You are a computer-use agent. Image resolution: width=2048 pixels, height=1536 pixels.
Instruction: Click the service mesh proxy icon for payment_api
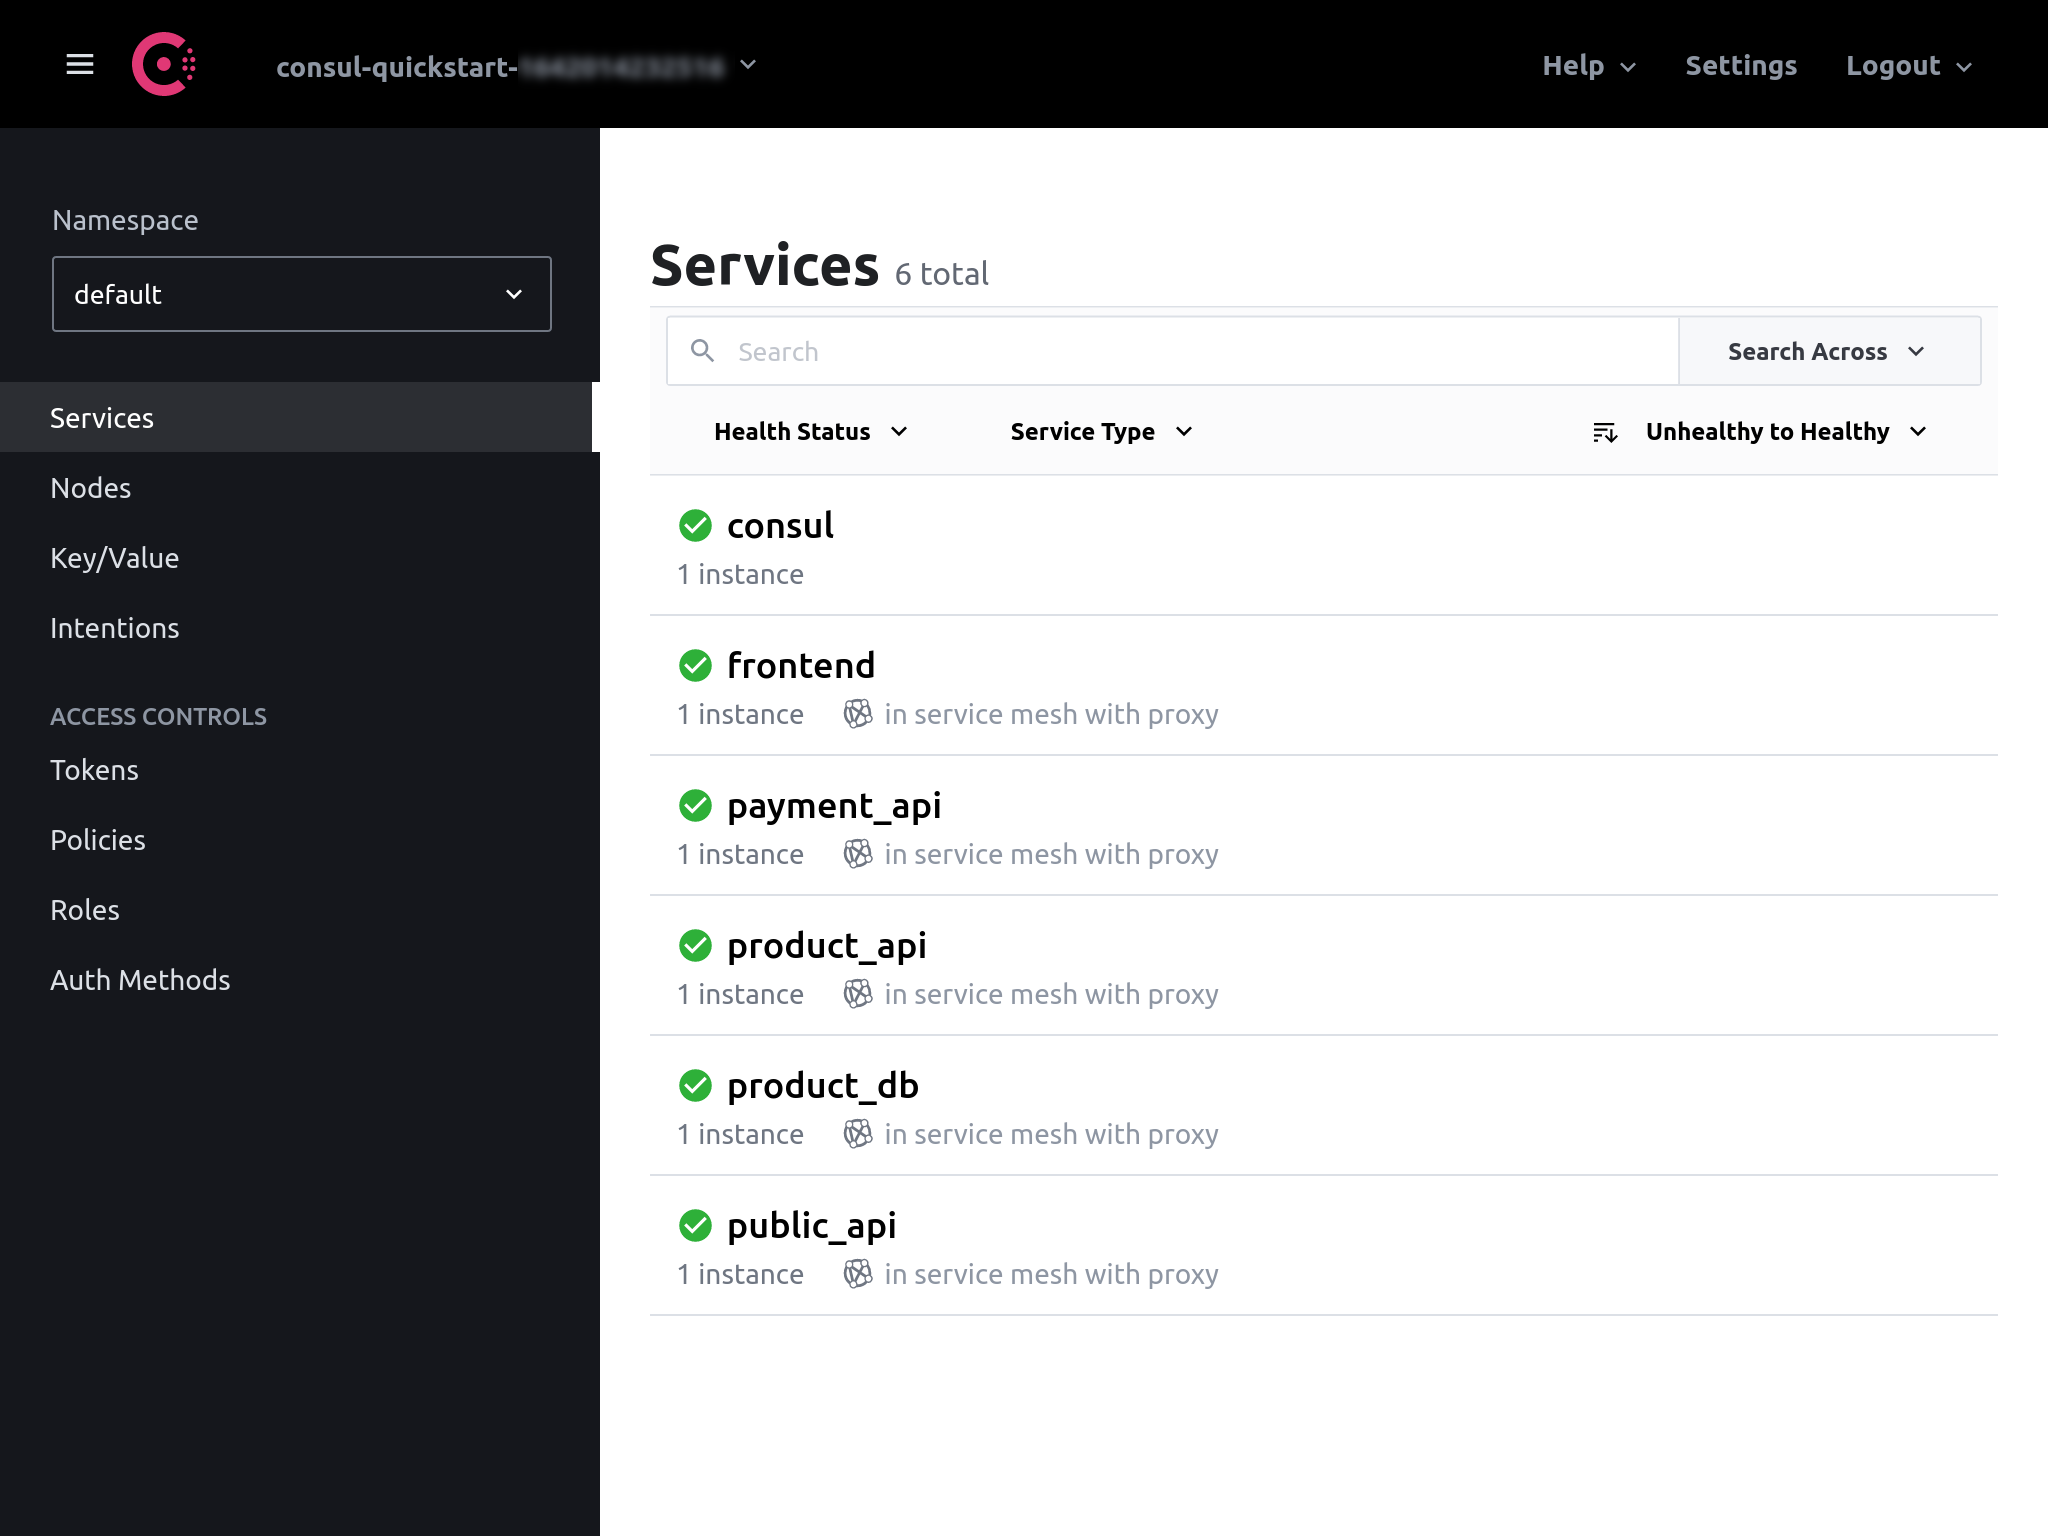pyautogui.click(x=855, y=854)
